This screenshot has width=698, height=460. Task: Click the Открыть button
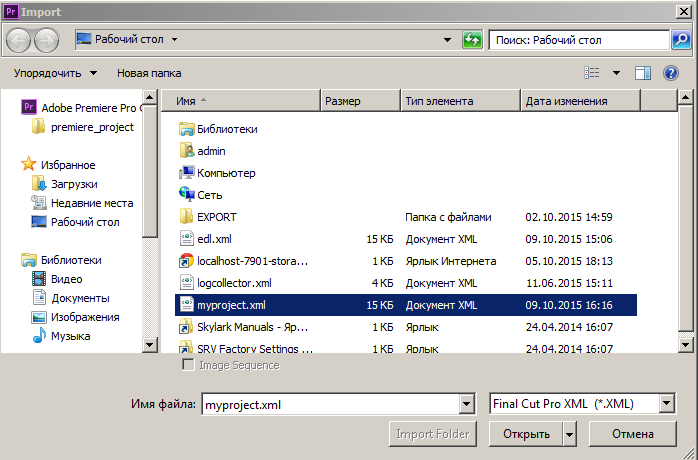pos(527,434)
